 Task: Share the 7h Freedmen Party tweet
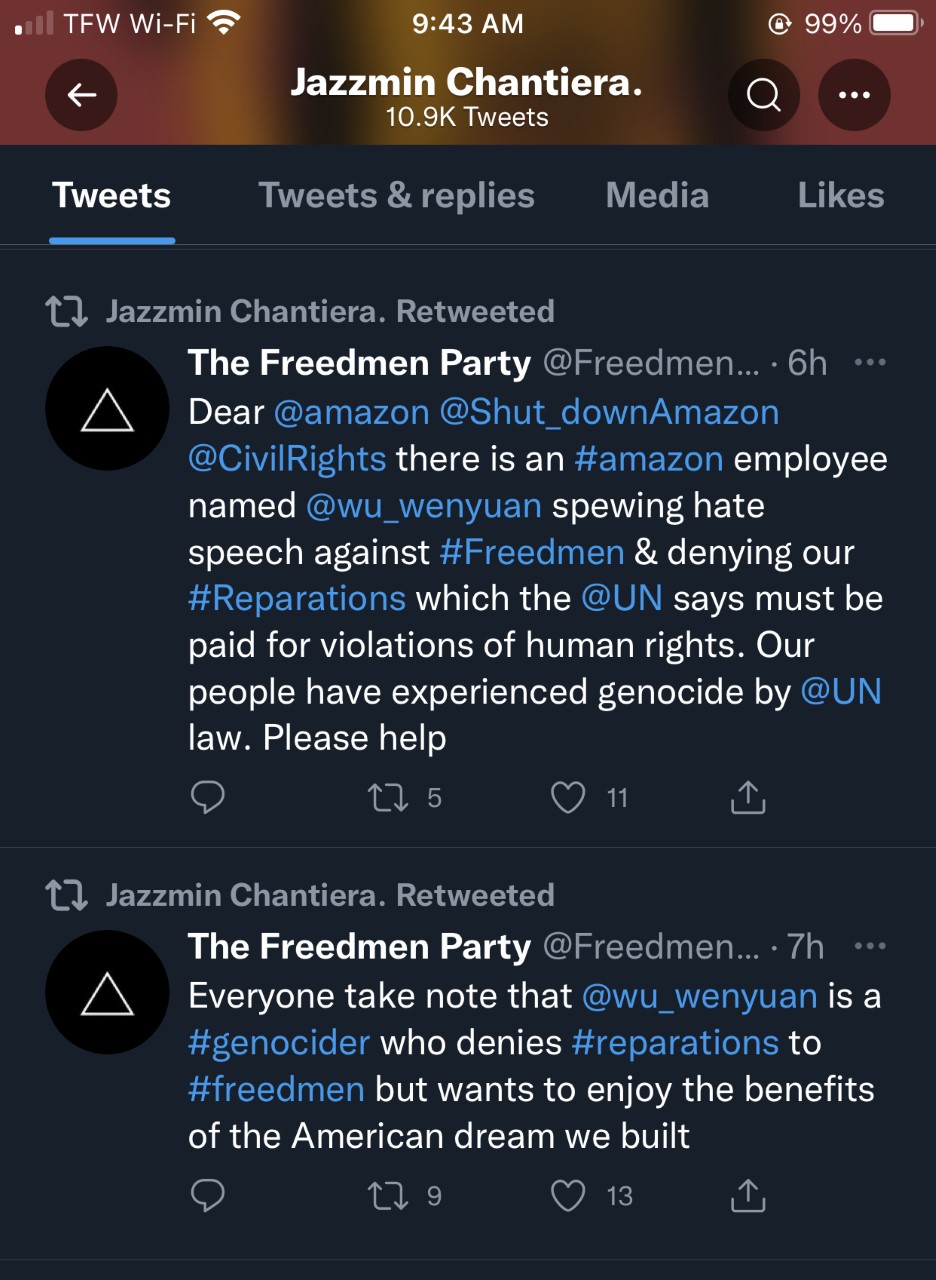(x=748, y=1195)
